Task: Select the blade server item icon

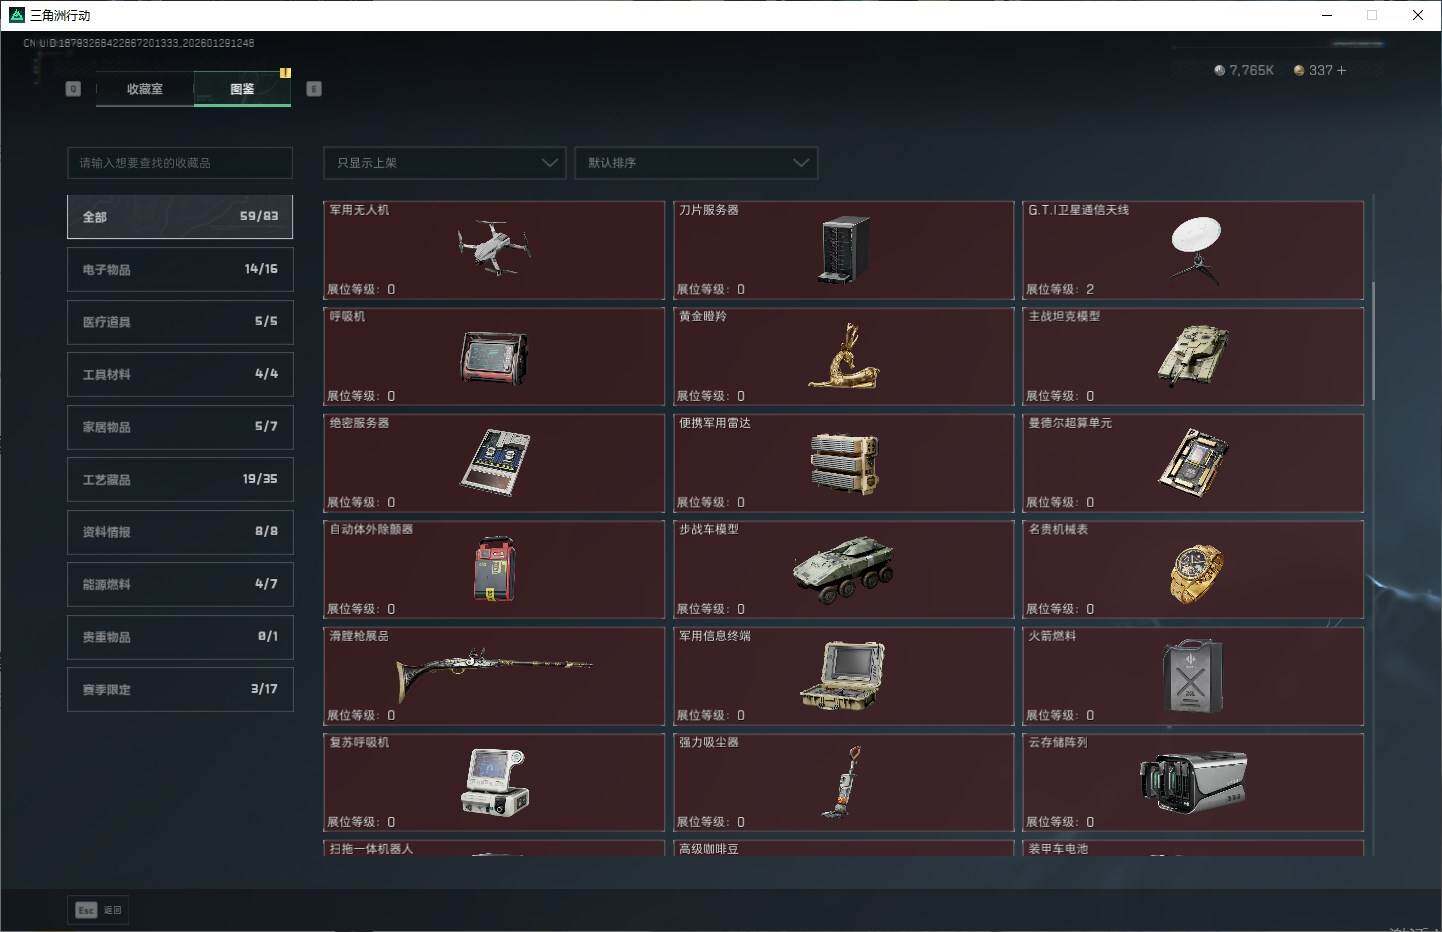Action: click(x=844, y=250)
